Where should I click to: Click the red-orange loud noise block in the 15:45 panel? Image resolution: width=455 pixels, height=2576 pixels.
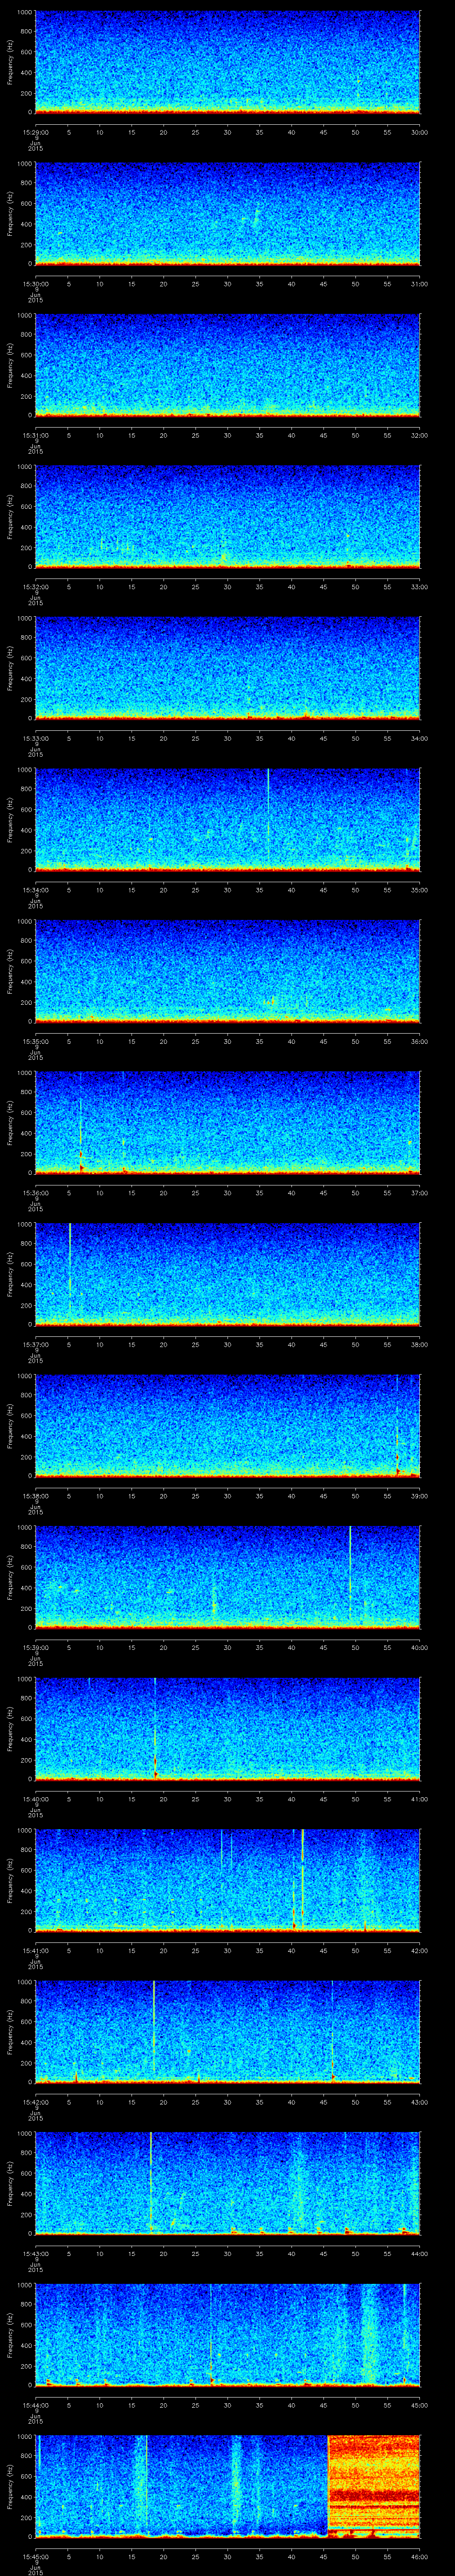coord(374,2485)
